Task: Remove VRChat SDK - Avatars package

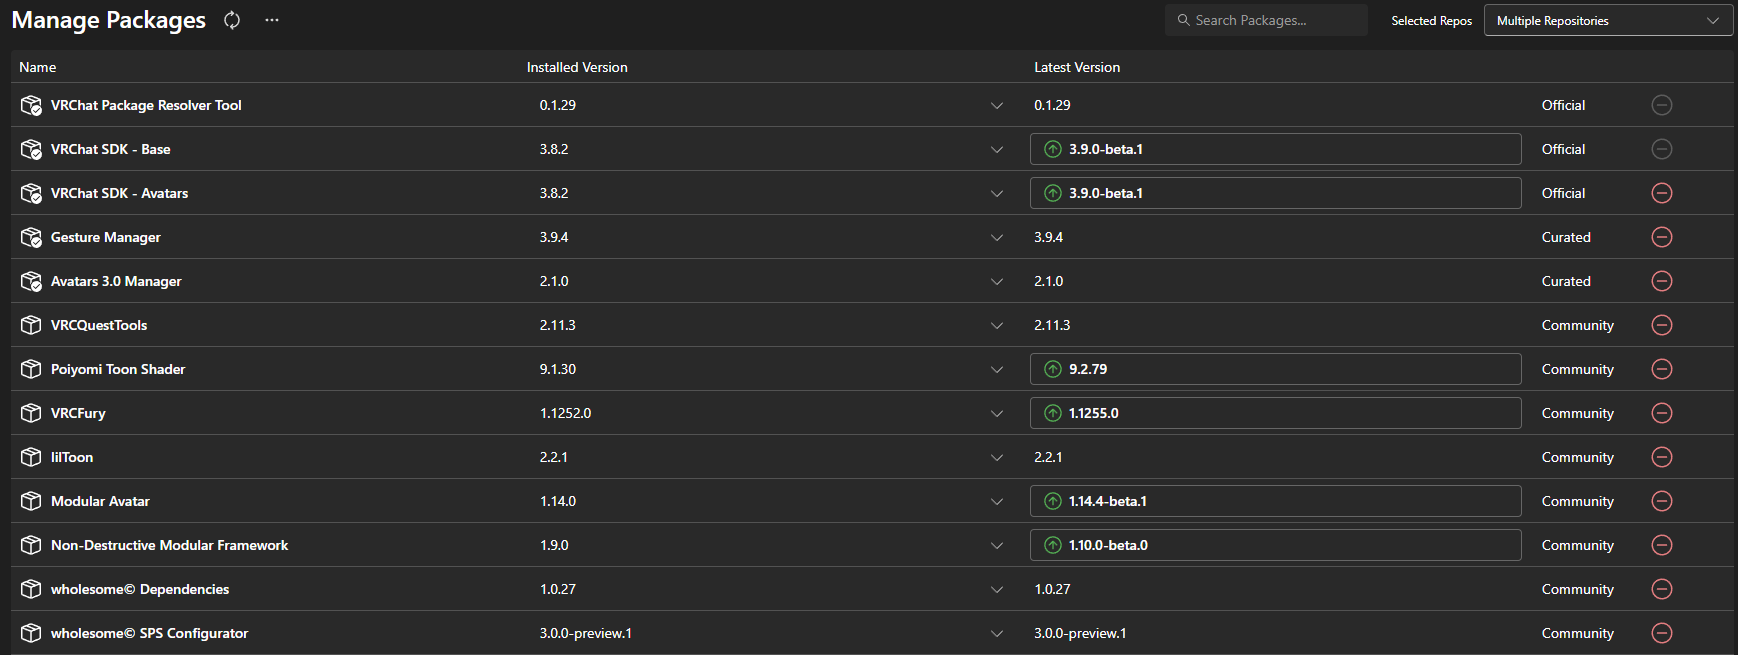Action: (1662, 193)
